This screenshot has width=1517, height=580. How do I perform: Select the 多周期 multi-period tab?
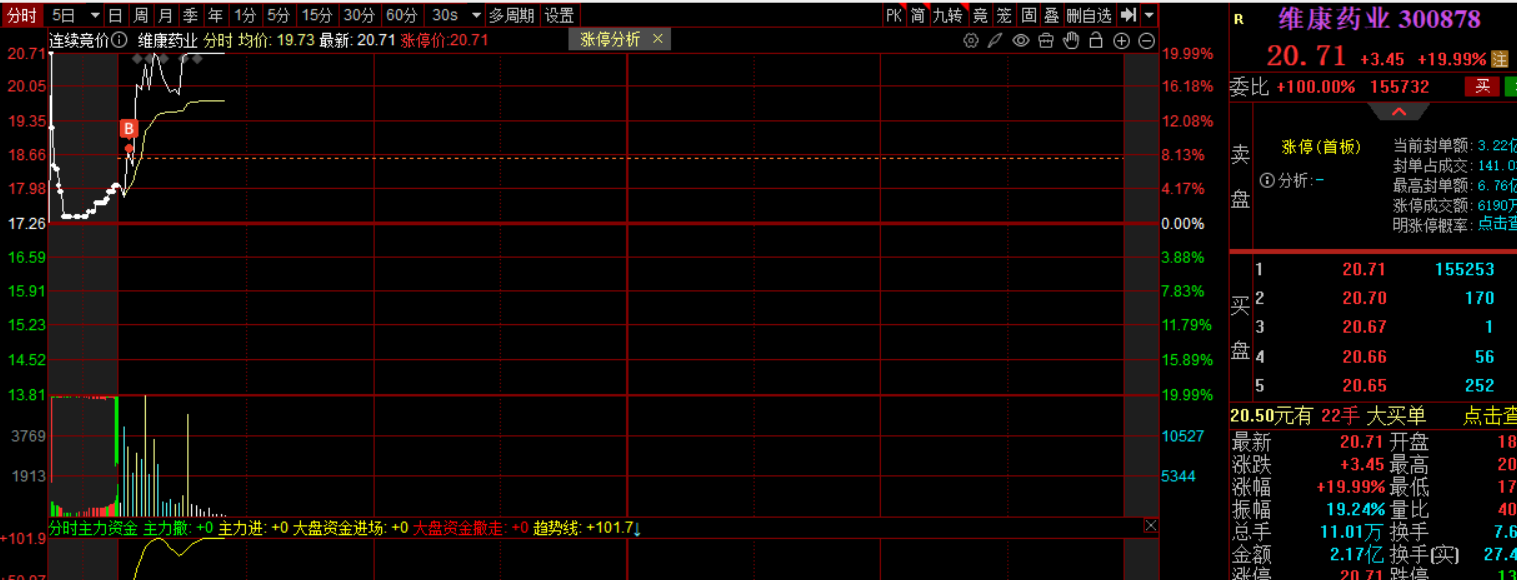pyautogui.click(x=511, y=15)
